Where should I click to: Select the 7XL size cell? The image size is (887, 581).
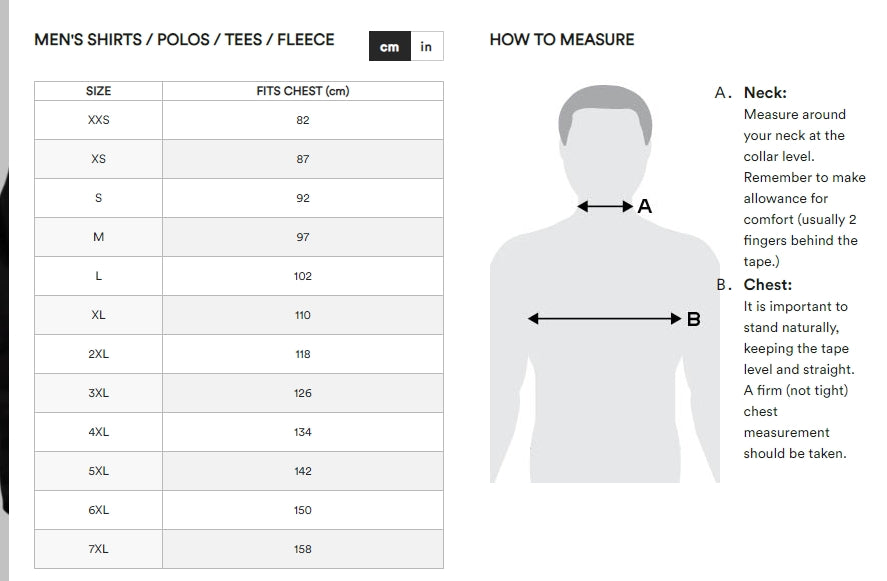(x=98, y=549)
